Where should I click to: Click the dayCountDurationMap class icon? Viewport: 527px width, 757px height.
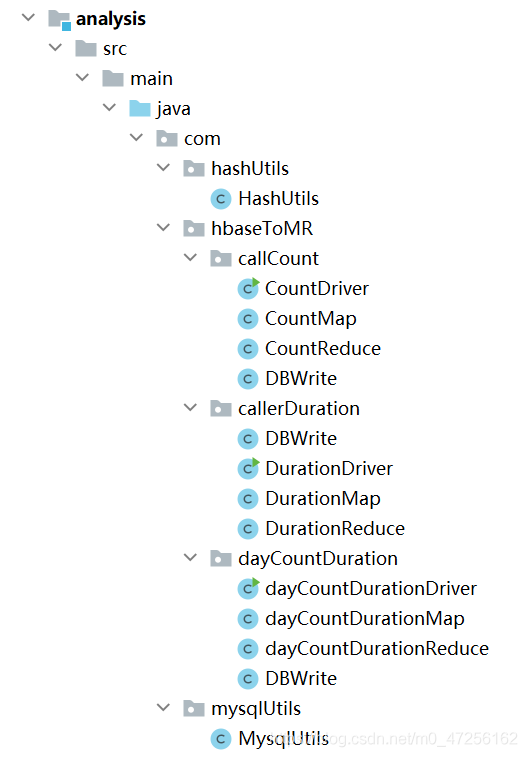[248, 619]
